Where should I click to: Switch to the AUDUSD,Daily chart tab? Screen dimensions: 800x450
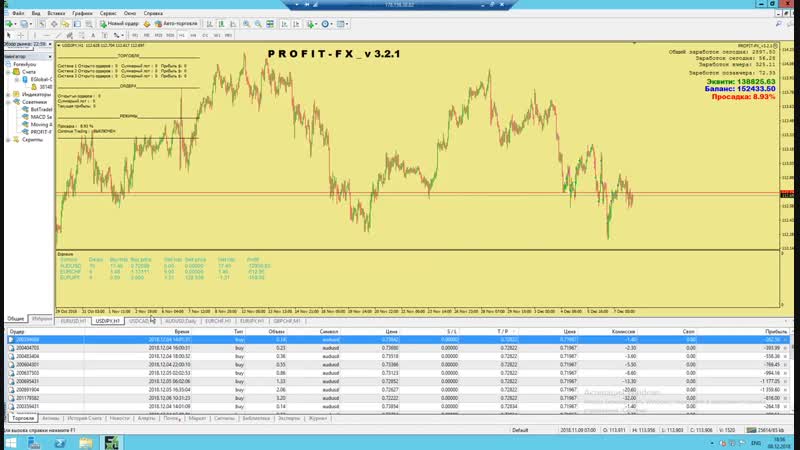tap(181, 321)
